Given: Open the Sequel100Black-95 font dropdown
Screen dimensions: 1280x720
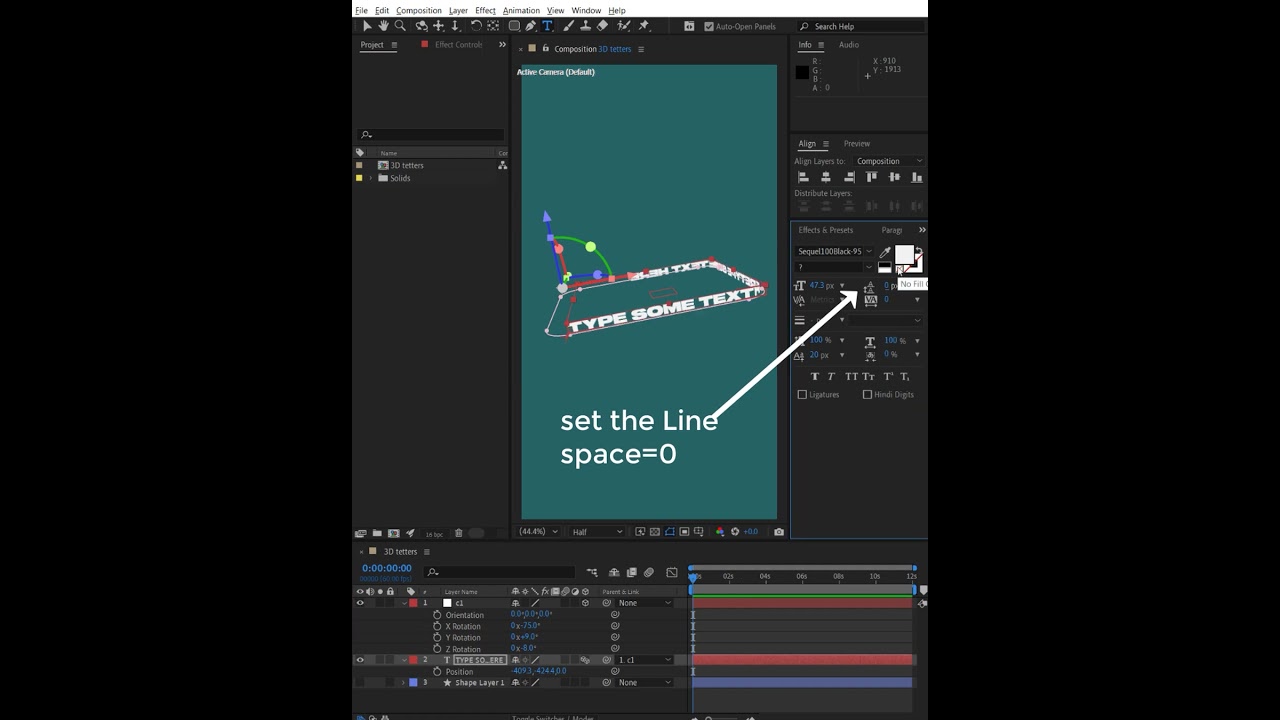Looking at the screenshot, I should tap(834, 252).
